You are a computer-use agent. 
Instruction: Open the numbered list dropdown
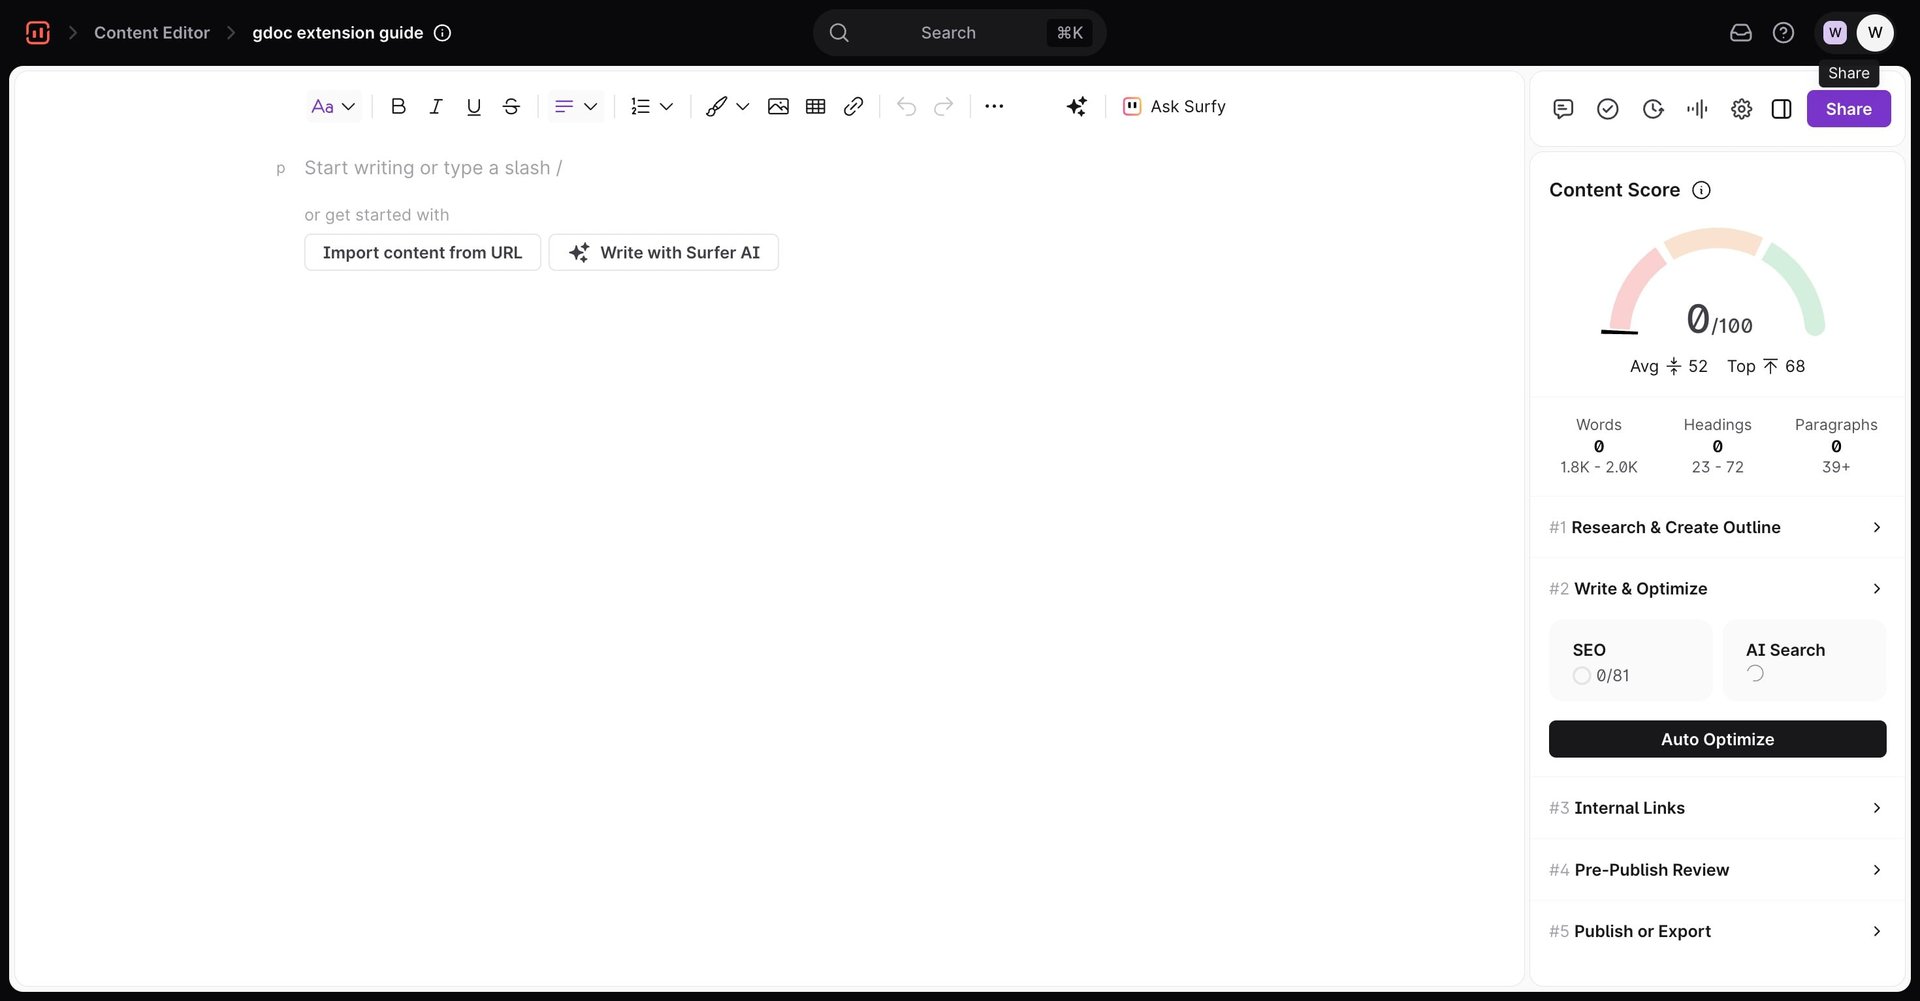[651, 107]
